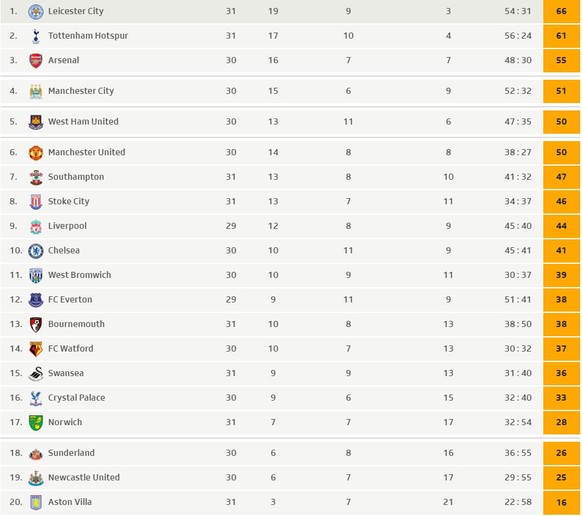
Task: Click Sunderland's goal difference 36:55
Action: pyautogui.click(x=518, y=453)
